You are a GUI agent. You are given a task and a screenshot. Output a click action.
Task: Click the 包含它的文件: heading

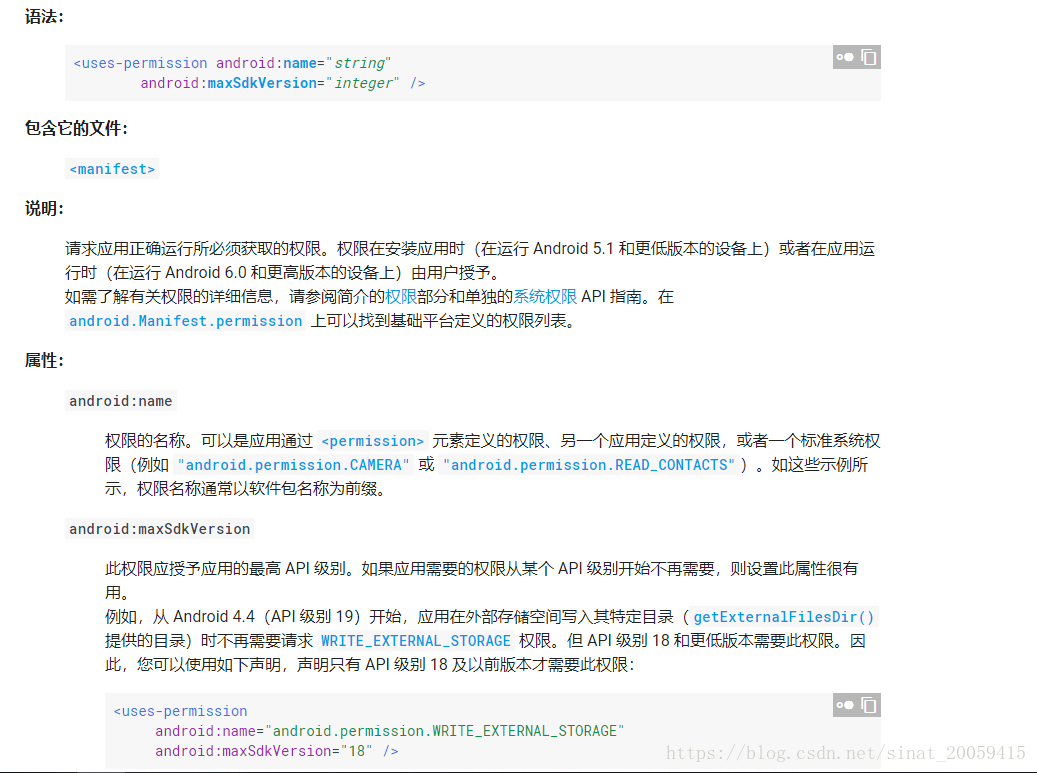coord(76,128)
